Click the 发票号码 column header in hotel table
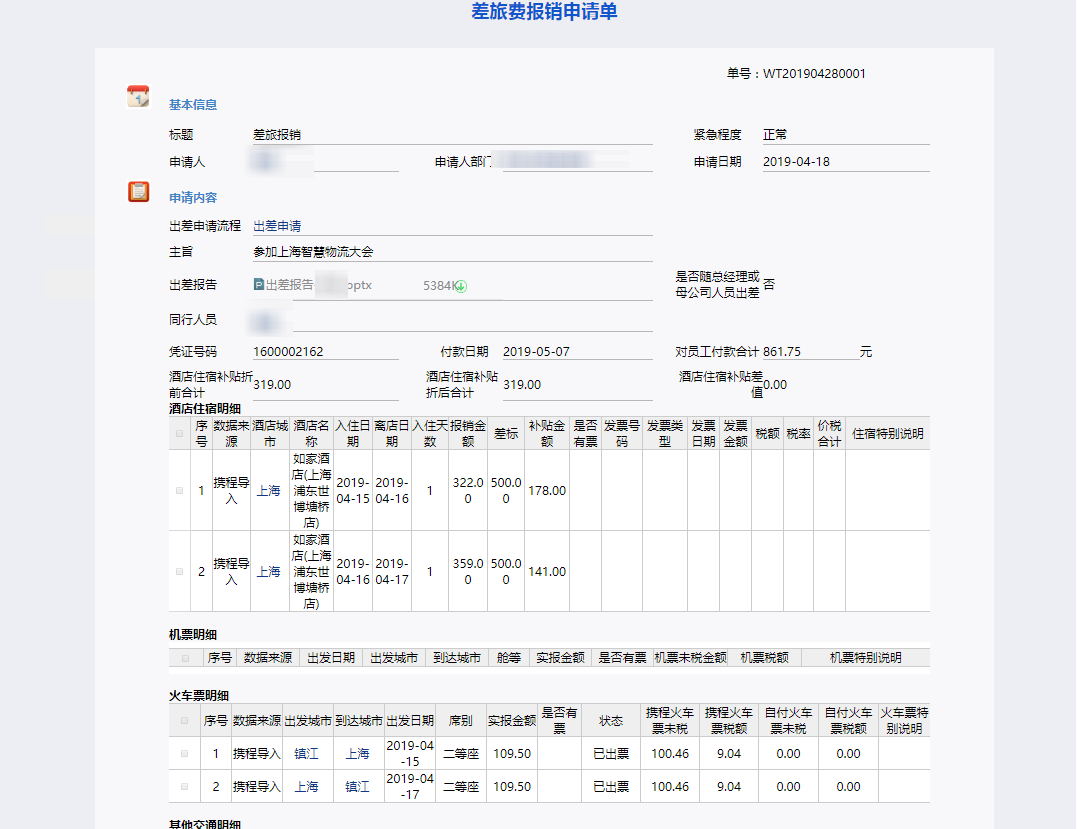The image size is (1078, 829). click(622, 434)
